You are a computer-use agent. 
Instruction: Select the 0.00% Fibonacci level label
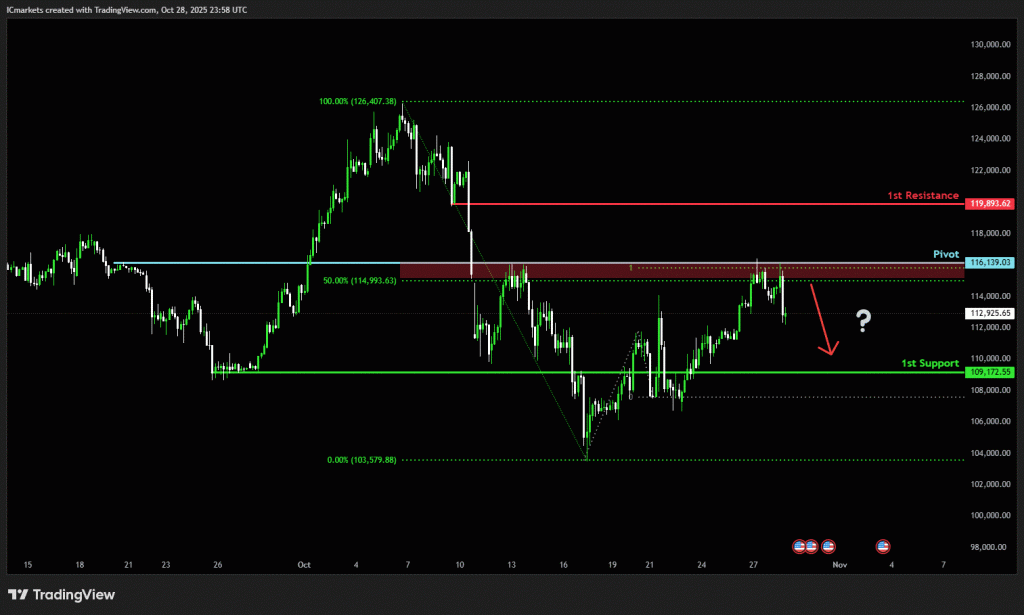[361, 460]
